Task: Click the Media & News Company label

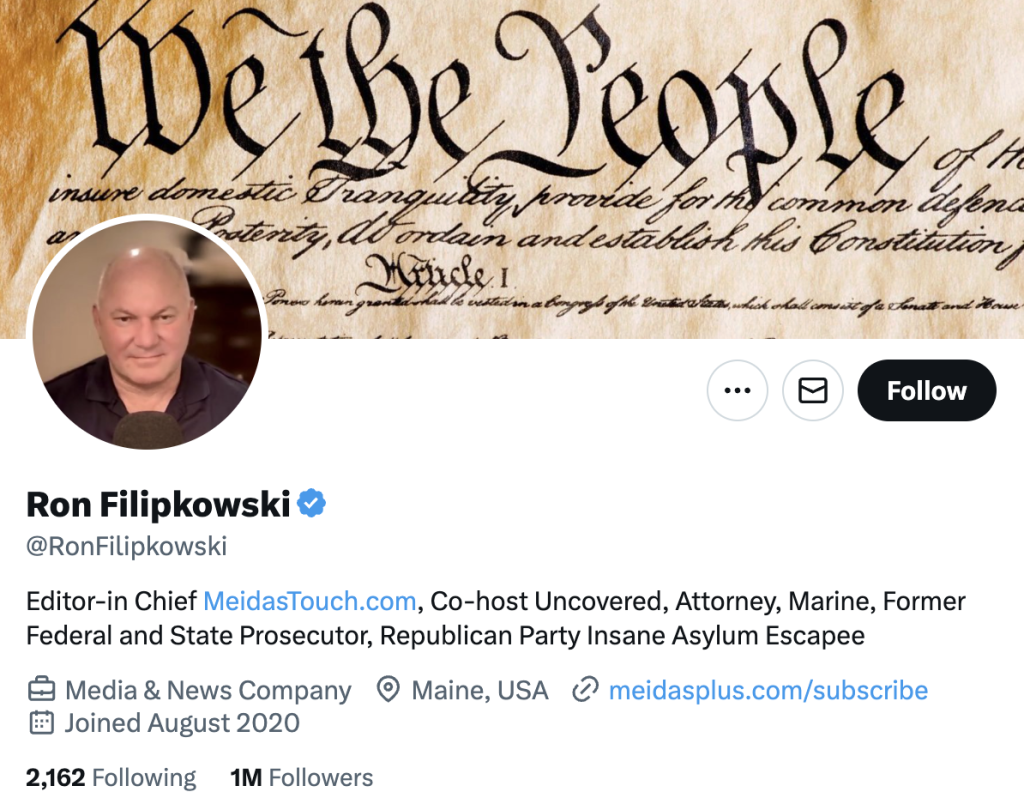Action: (208, 690)
